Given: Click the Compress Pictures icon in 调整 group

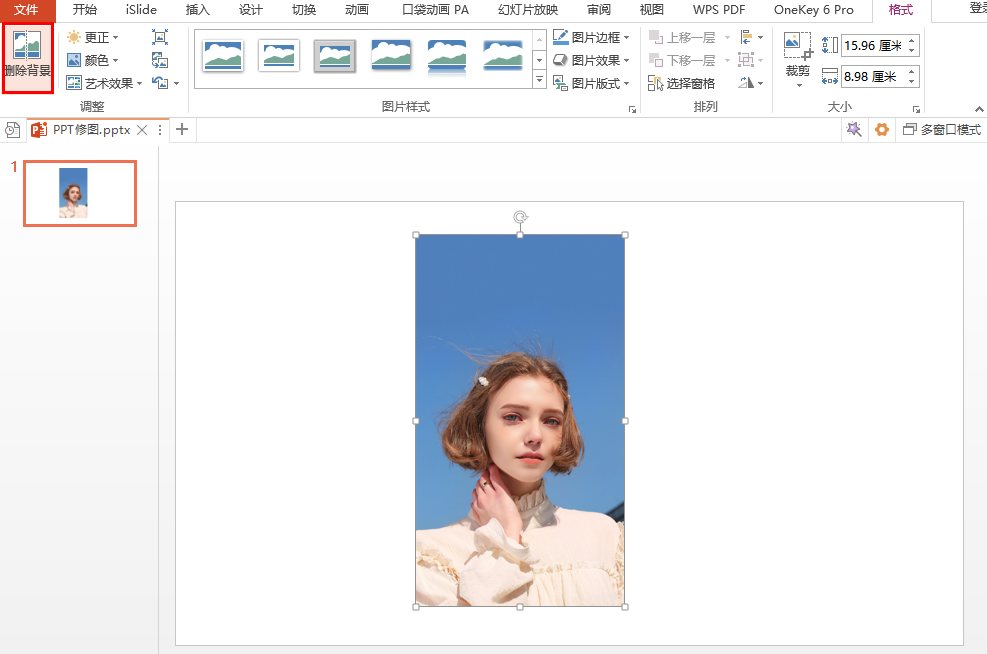Looking at the screenshot, I should tap(160, 37).
